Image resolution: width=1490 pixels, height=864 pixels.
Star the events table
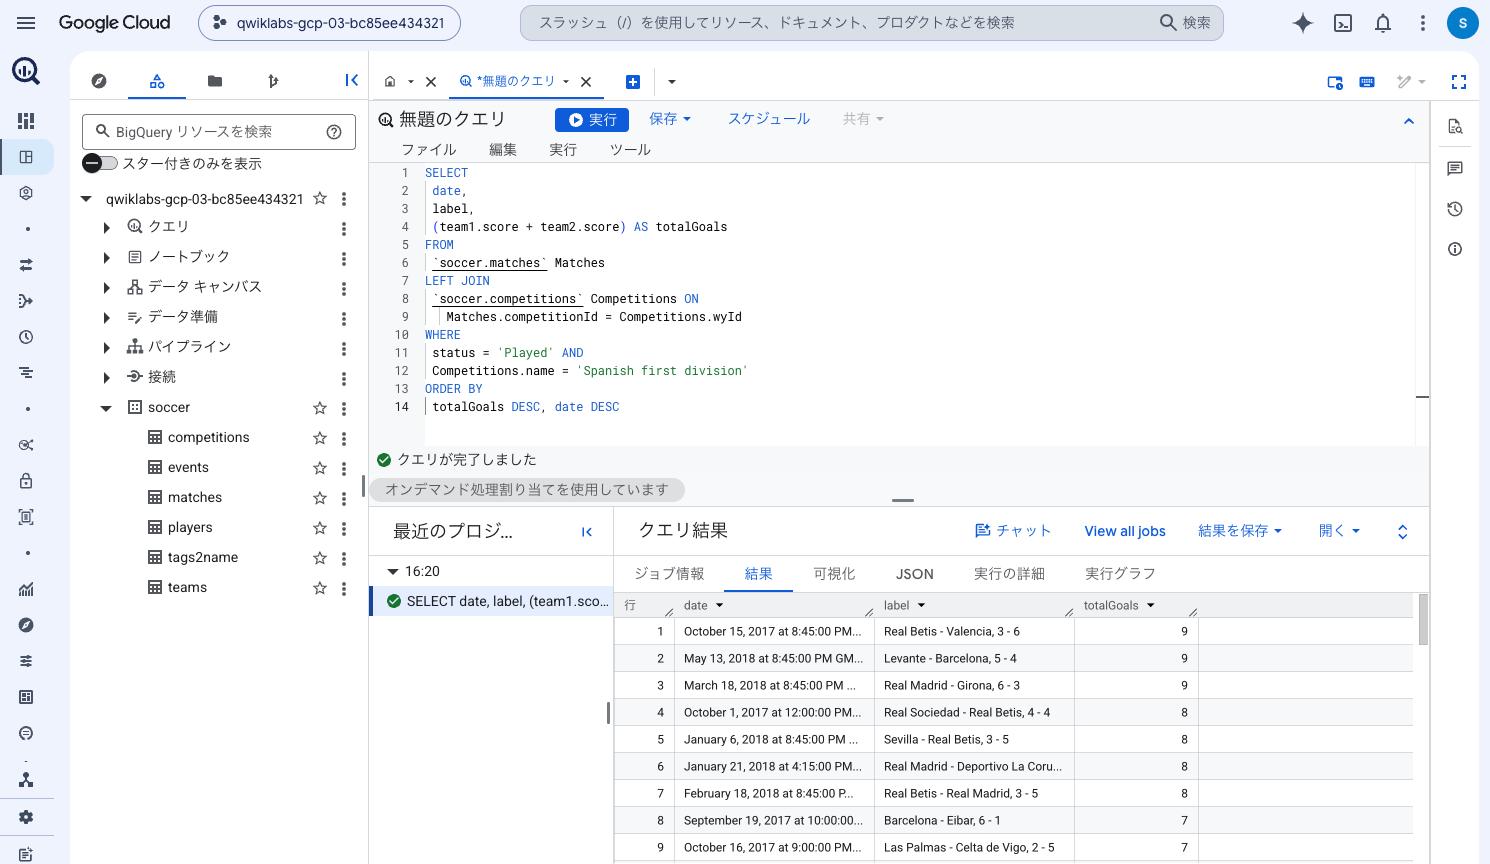point(320,468)
